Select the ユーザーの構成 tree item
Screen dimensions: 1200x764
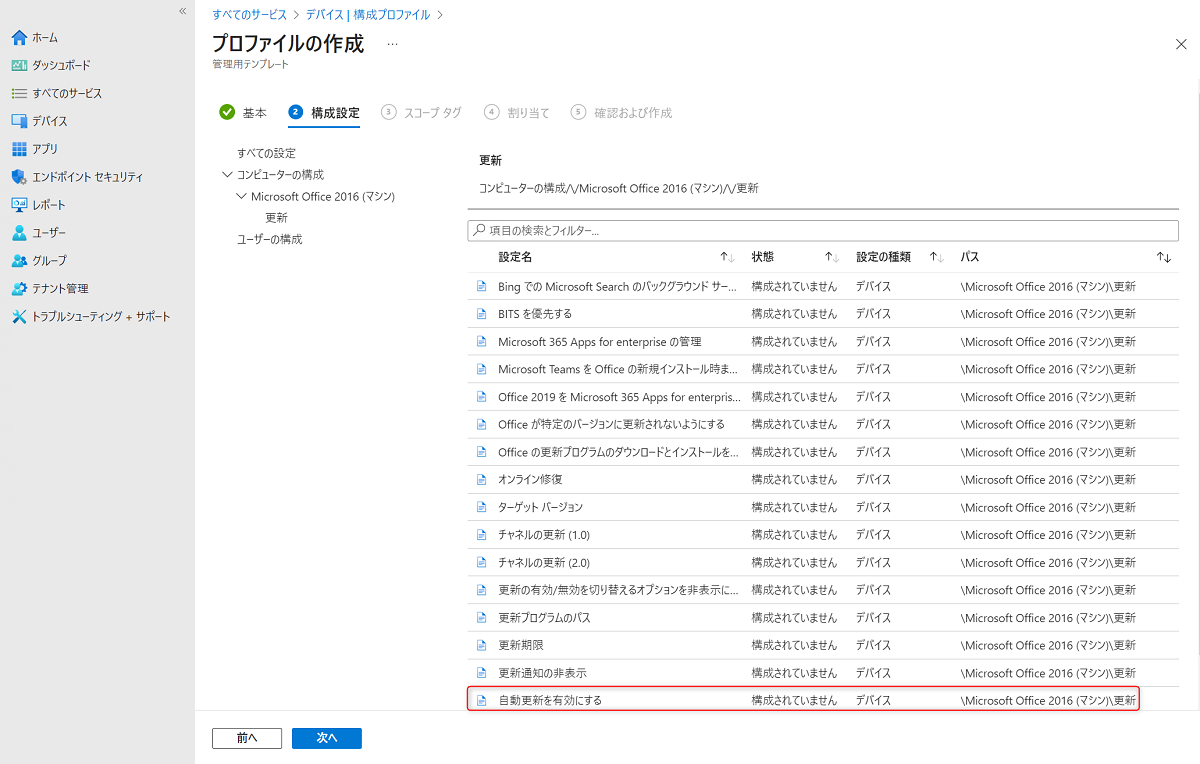pos(269,240)
